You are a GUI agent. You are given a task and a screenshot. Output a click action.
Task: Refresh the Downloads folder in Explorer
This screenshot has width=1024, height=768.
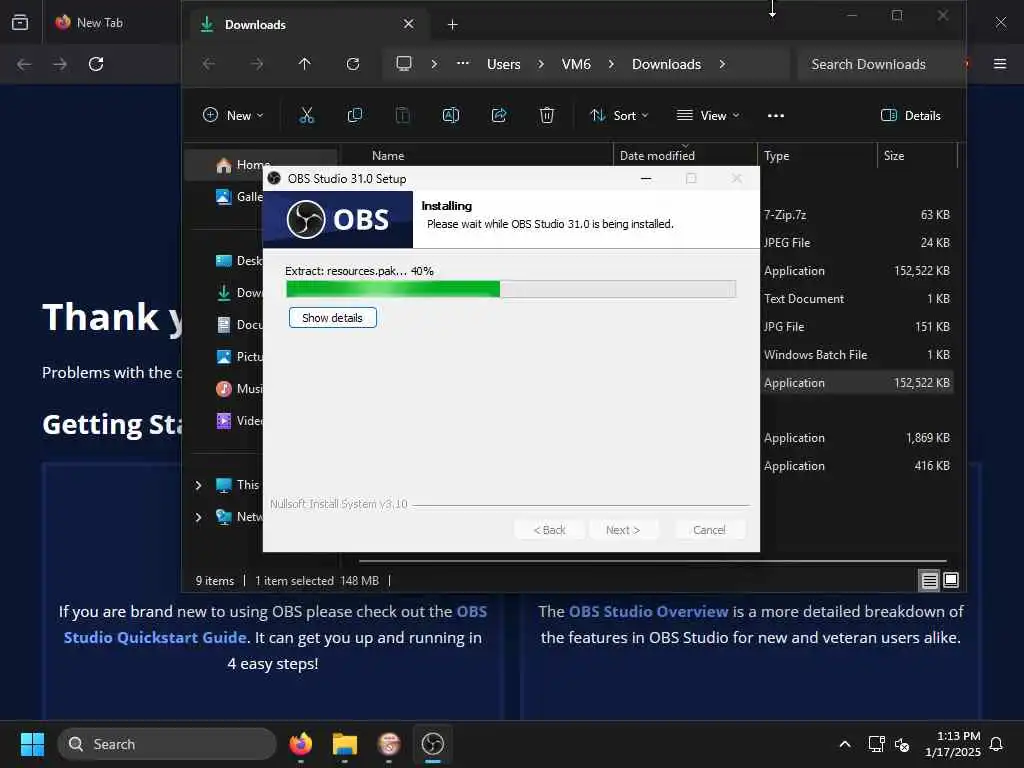click(x=353, y=64)
